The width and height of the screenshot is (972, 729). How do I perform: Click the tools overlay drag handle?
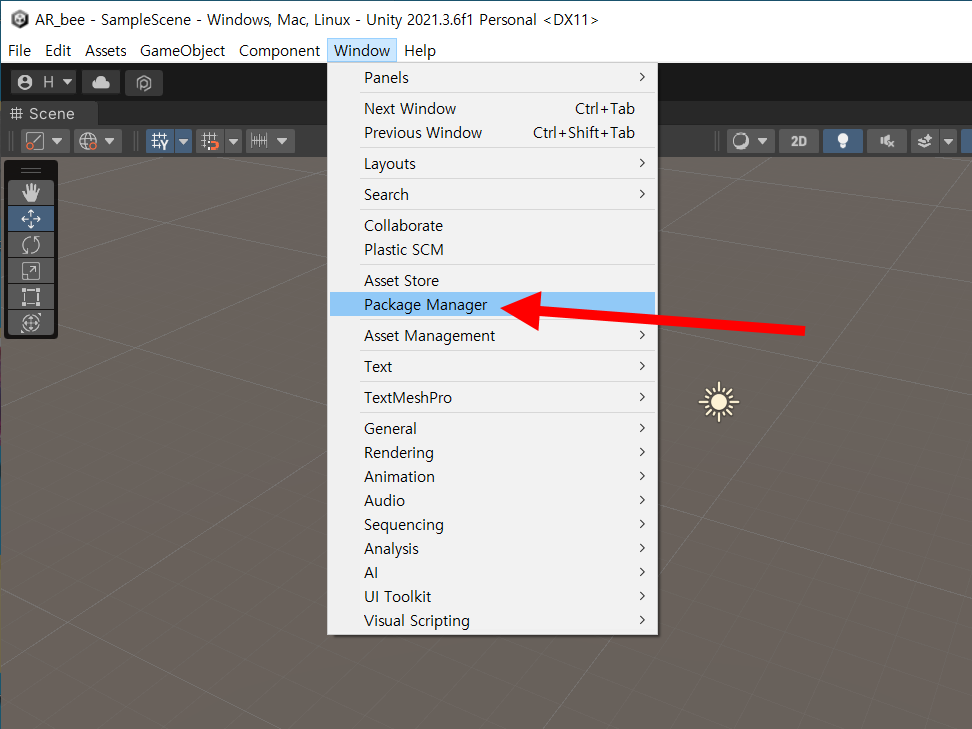31,170
